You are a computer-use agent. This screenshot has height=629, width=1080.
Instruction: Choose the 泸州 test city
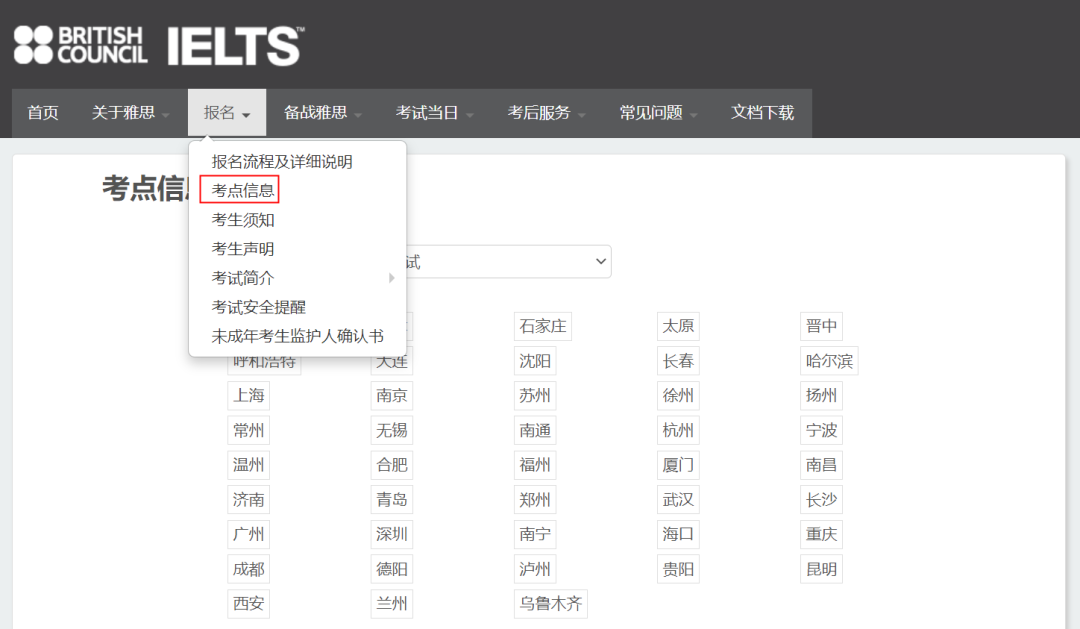[x=534, y=570]
